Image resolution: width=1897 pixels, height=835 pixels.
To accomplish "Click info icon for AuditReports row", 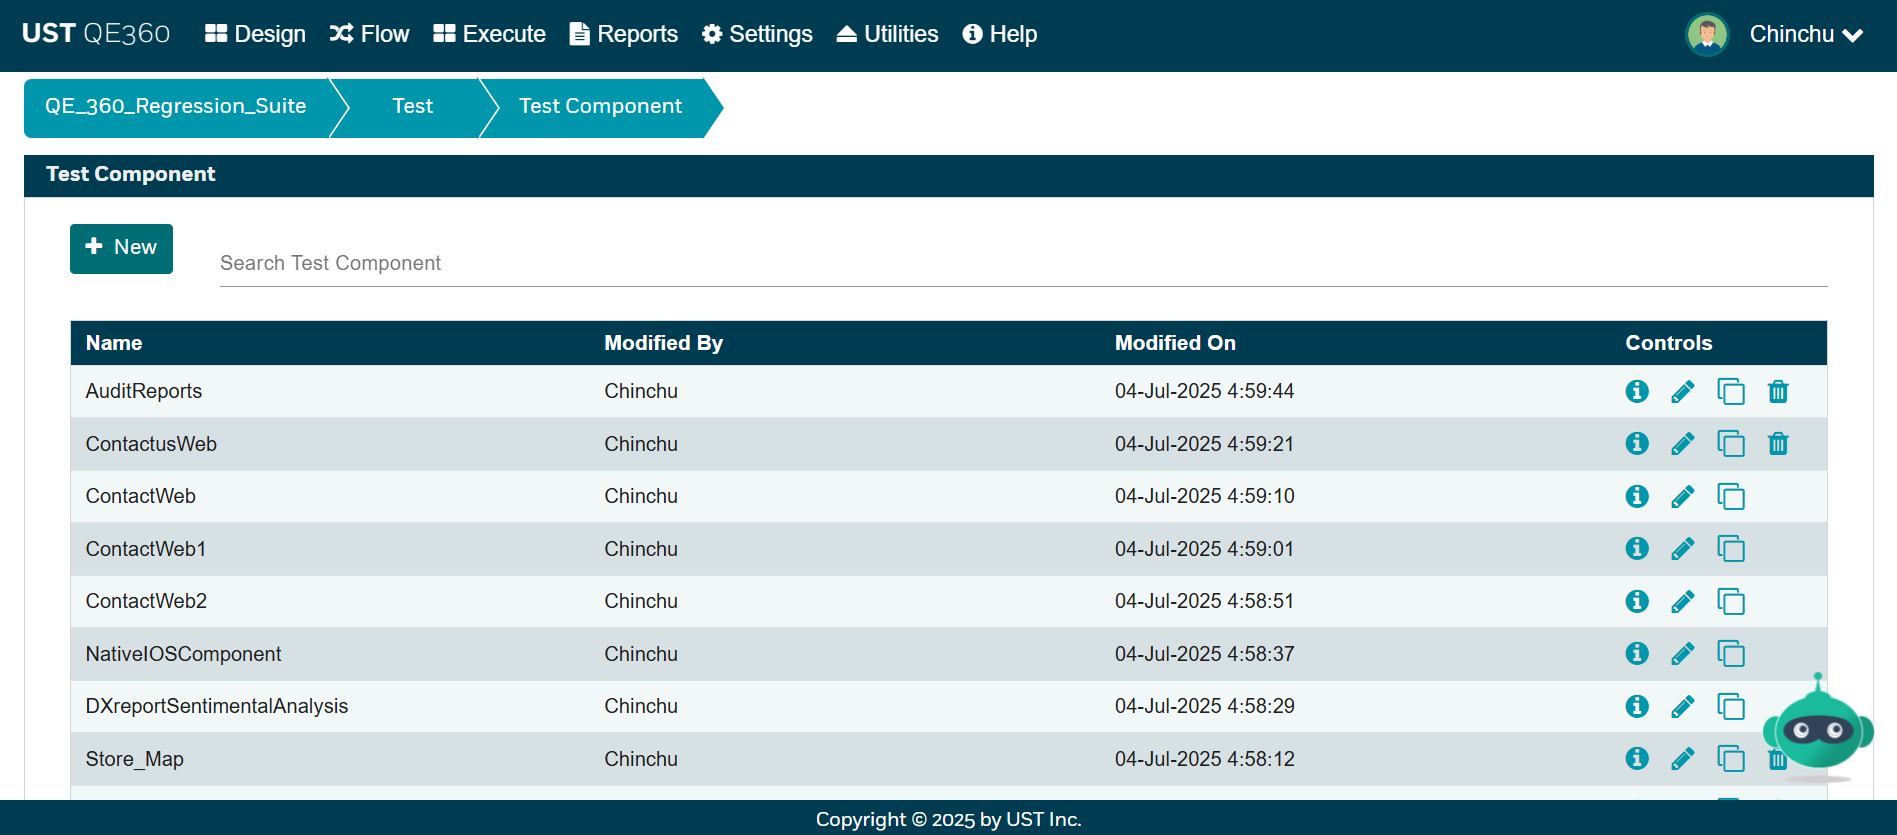I will click(x=1636, y=391).
